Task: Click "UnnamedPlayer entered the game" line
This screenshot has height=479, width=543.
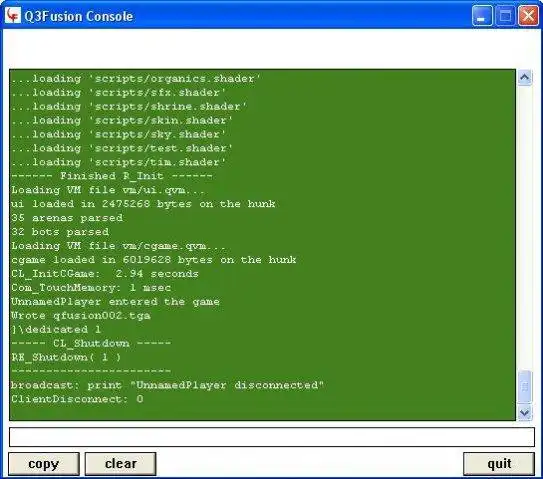Action: tap(115, 302)
